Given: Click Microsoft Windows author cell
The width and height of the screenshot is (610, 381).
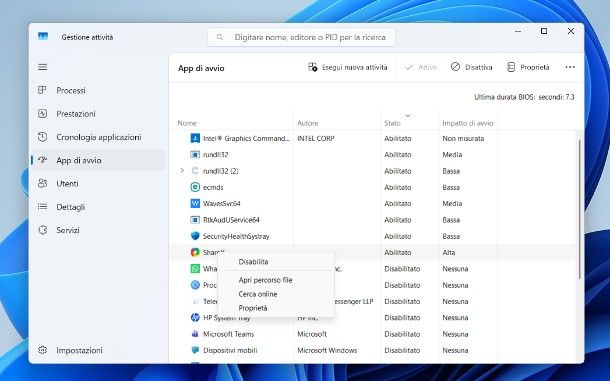Looking at the screenshot, I should click(x=327, y=350).
